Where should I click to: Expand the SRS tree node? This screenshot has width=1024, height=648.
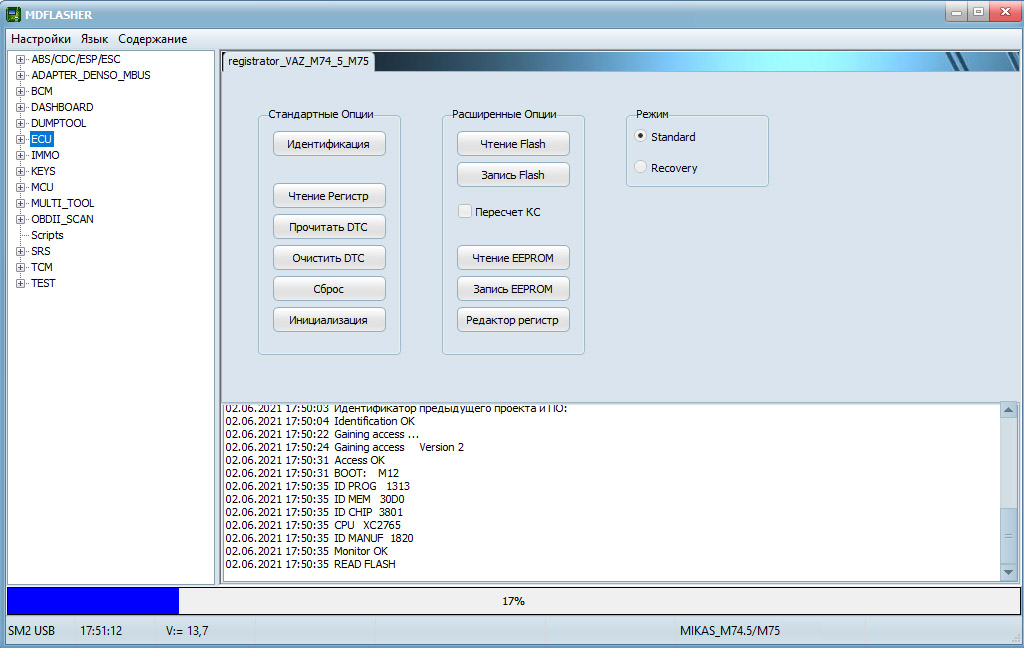click(x=20, y=251)
